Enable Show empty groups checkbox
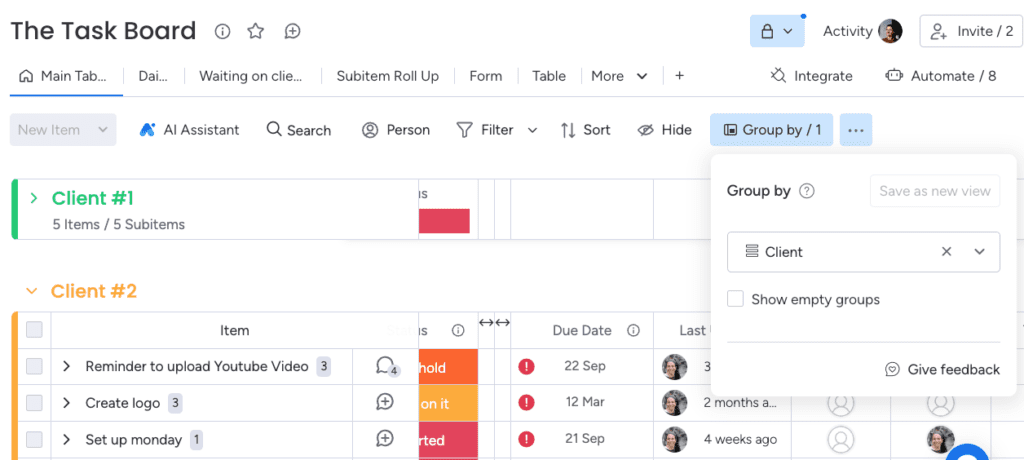 (735, 299)
